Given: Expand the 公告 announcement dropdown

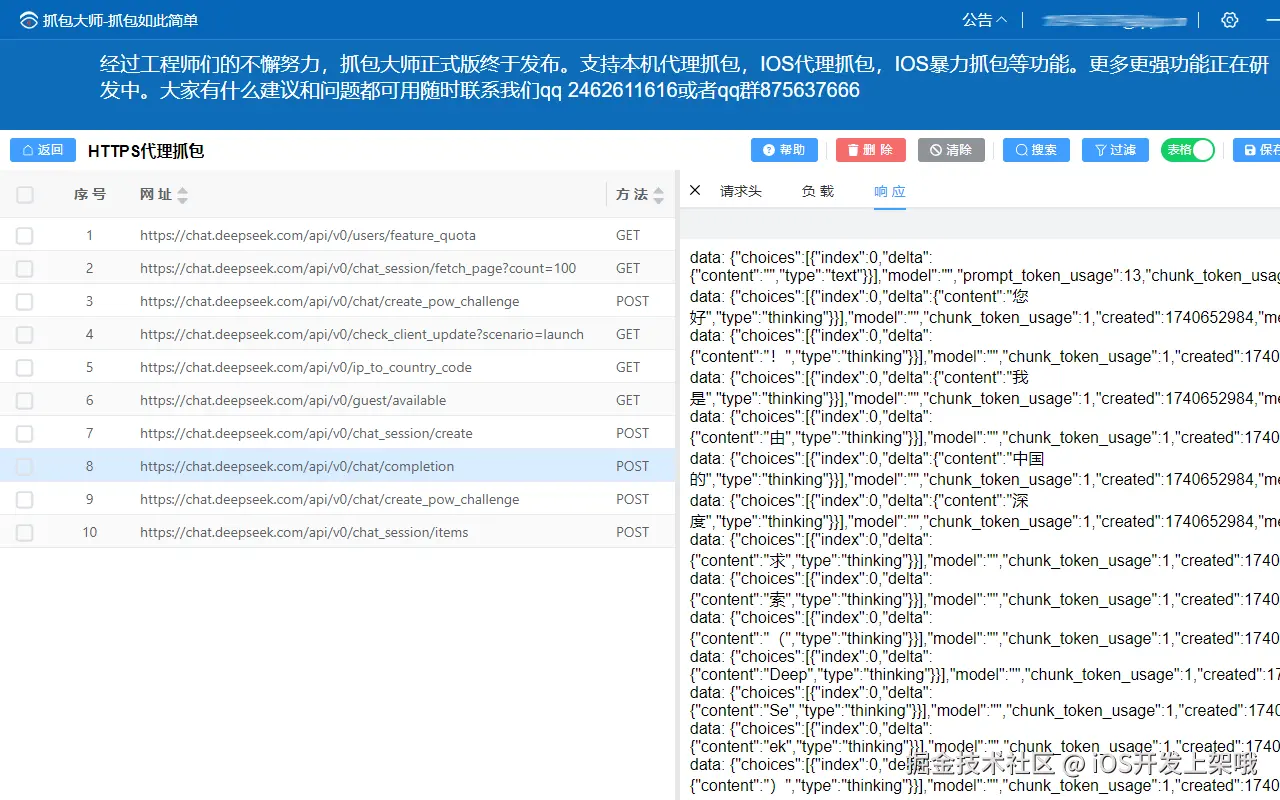Looking at the screenshot, I should click(985, 20).
